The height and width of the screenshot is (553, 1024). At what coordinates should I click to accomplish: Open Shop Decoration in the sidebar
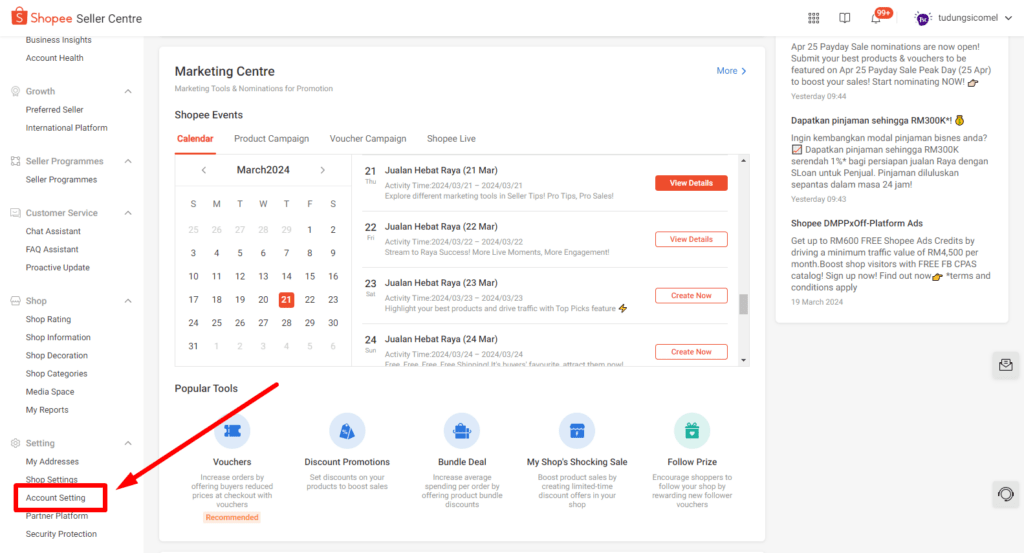tap(57, 356)
